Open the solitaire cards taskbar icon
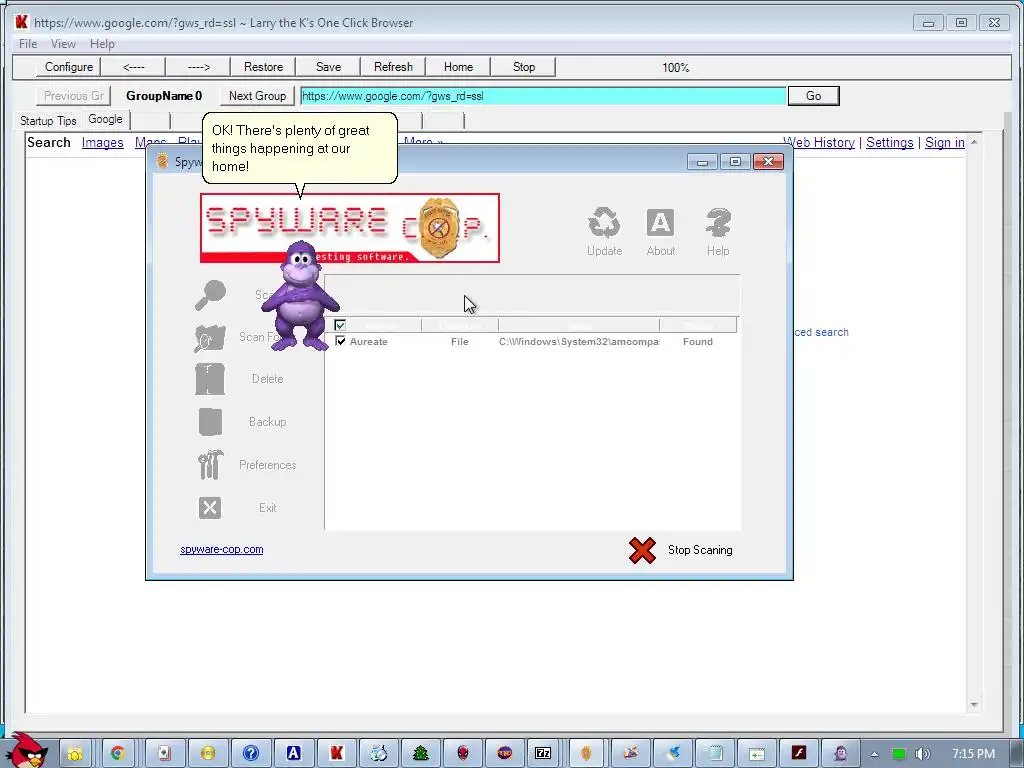This screenshot has width=1024, height=768. (x=165, y=753)
